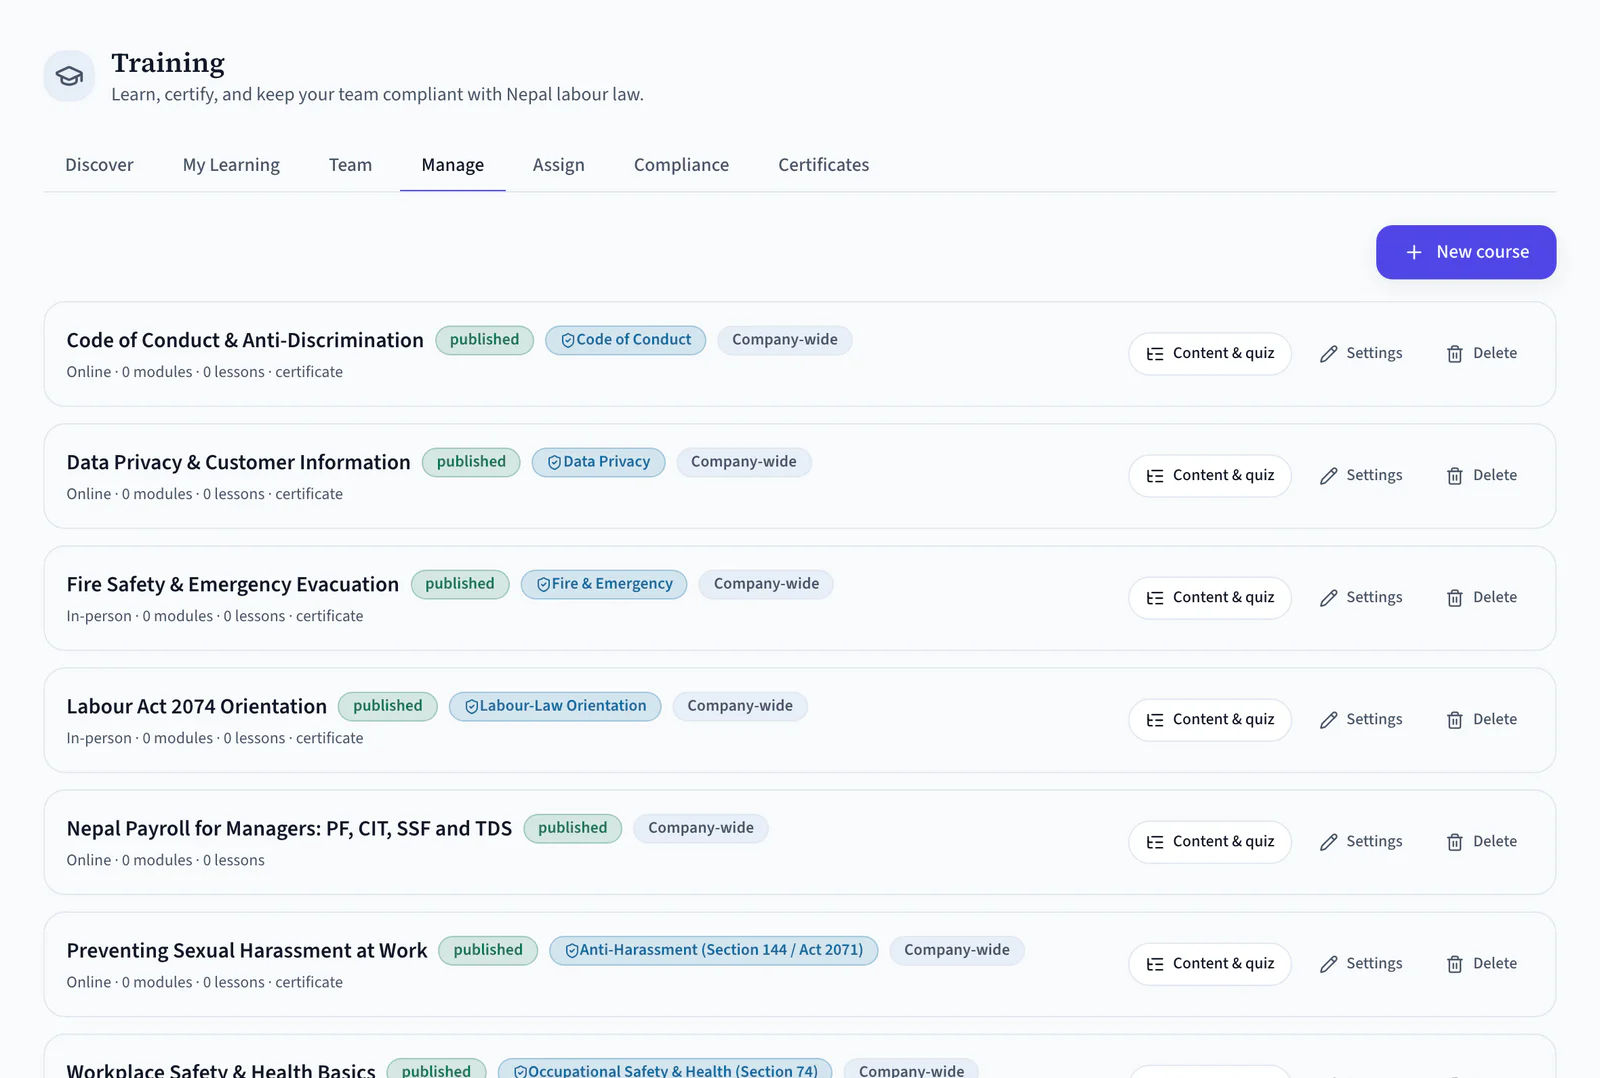Viewport: 1600px width, 1078px height.
Task: Open content list icon for Code of Conduct course
Action: pyautogui.click(x=1155, y=354)
